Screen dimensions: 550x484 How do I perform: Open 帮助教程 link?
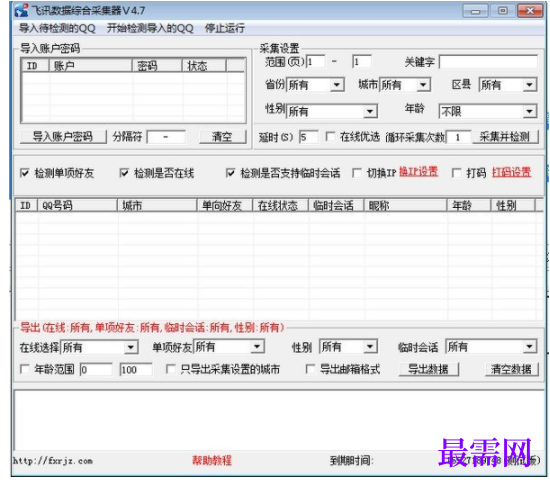(212, 461)
